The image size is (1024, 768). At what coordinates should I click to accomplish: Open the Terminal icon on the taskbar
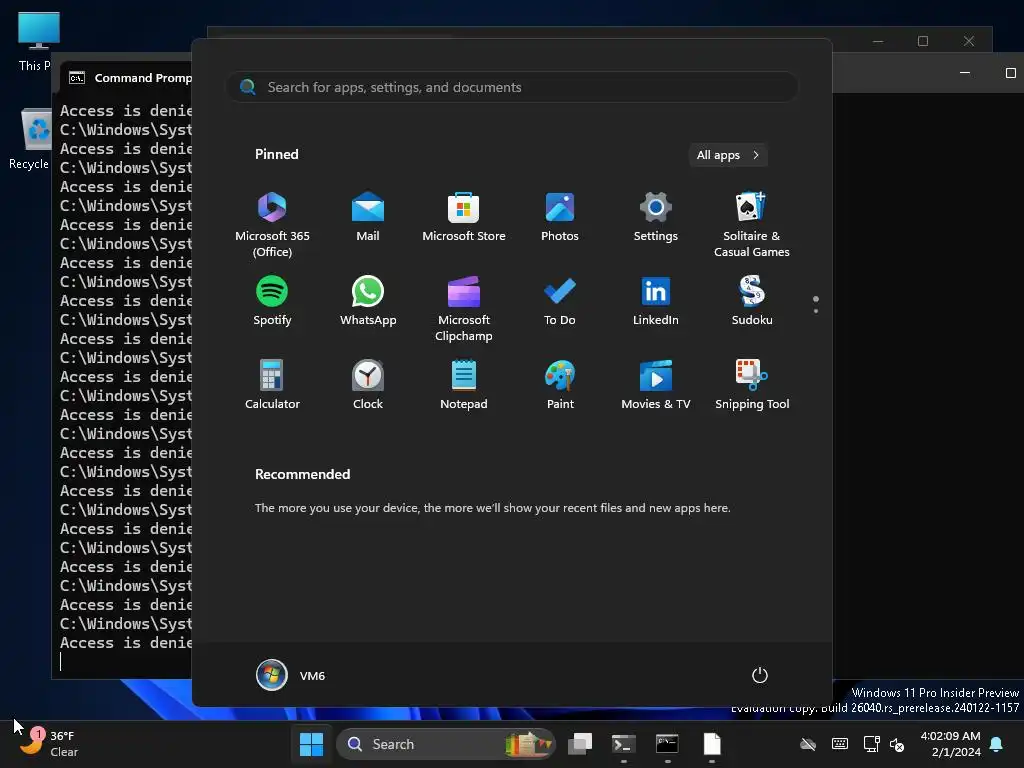pyautogui.click(x=624, y=744)
